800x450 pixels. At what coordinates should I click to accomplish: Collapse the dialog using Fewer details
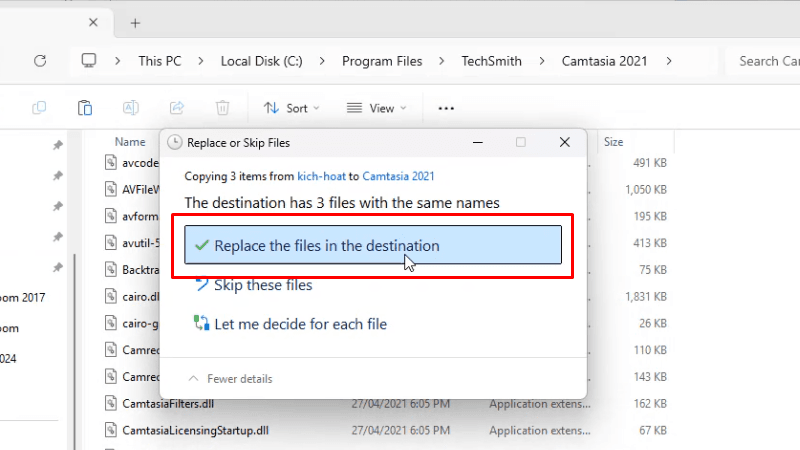(230, 379)
